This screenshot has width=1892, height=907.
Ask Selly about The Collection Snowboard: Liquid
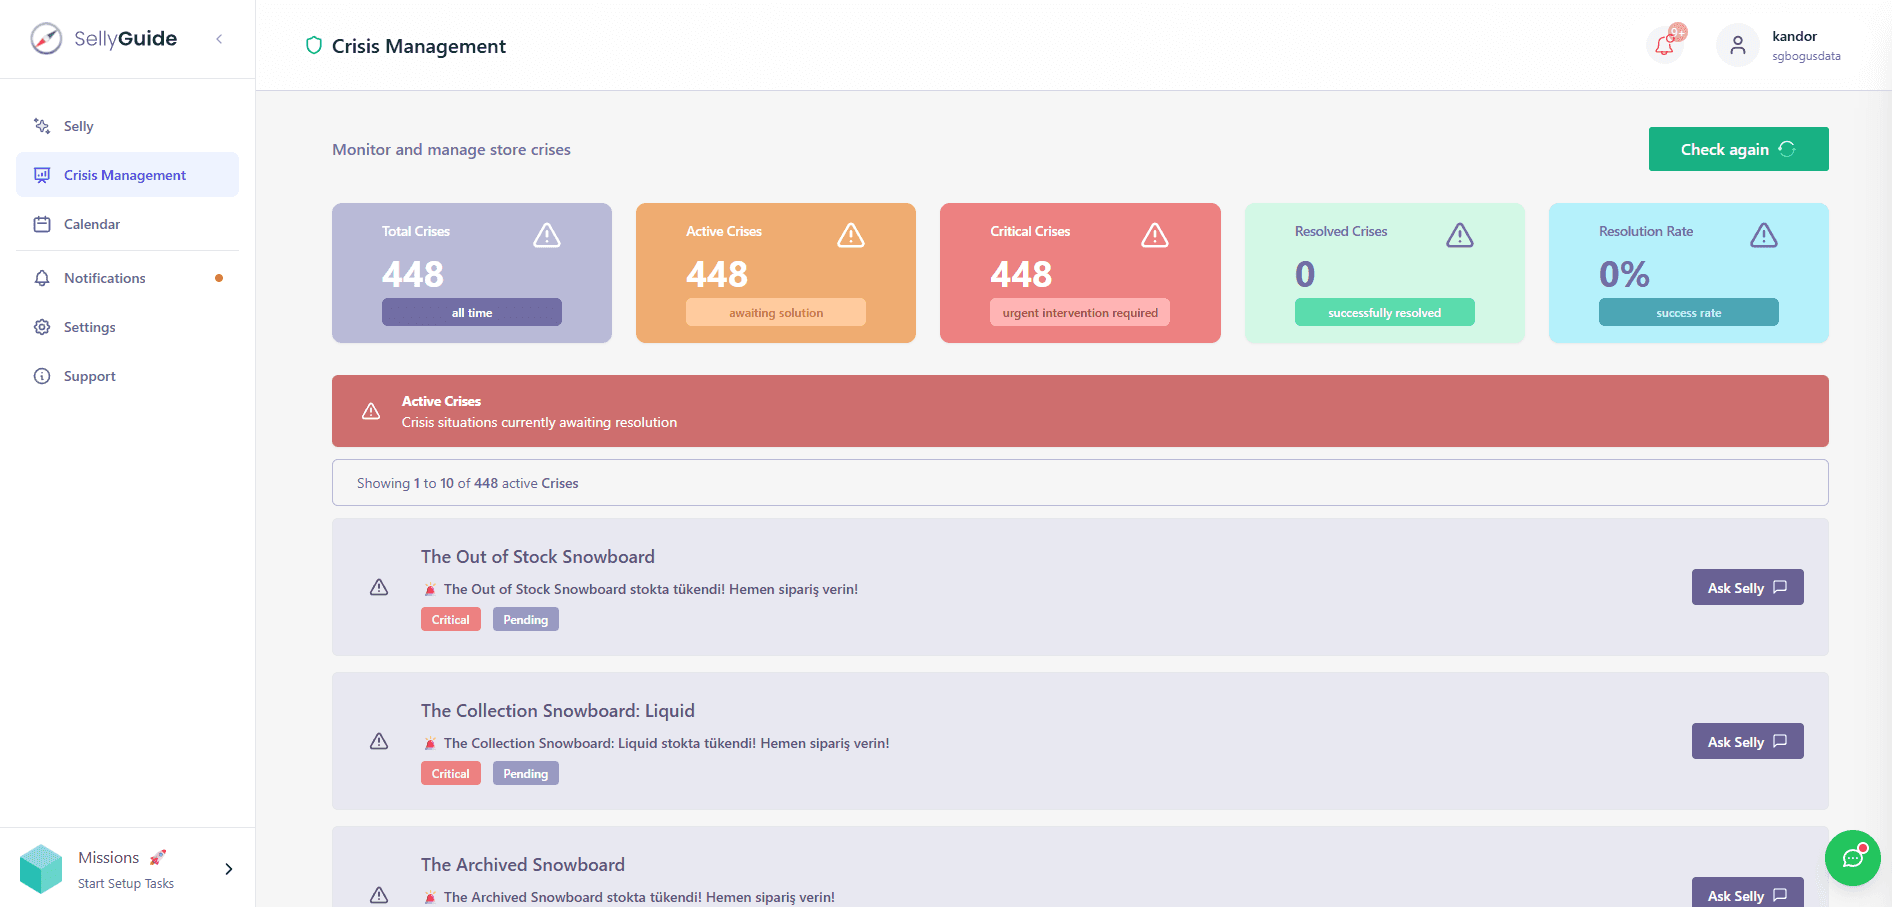pos(1747,741)
